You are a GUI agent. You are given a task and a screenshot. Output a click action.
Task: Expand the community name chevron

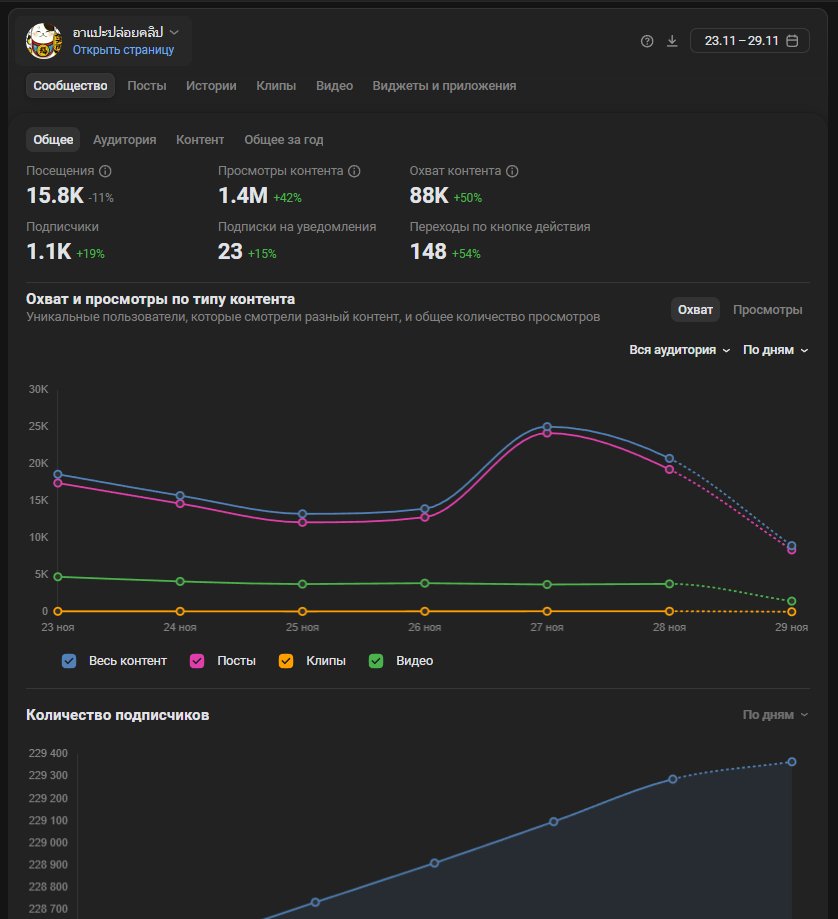[x=175, y=32]
